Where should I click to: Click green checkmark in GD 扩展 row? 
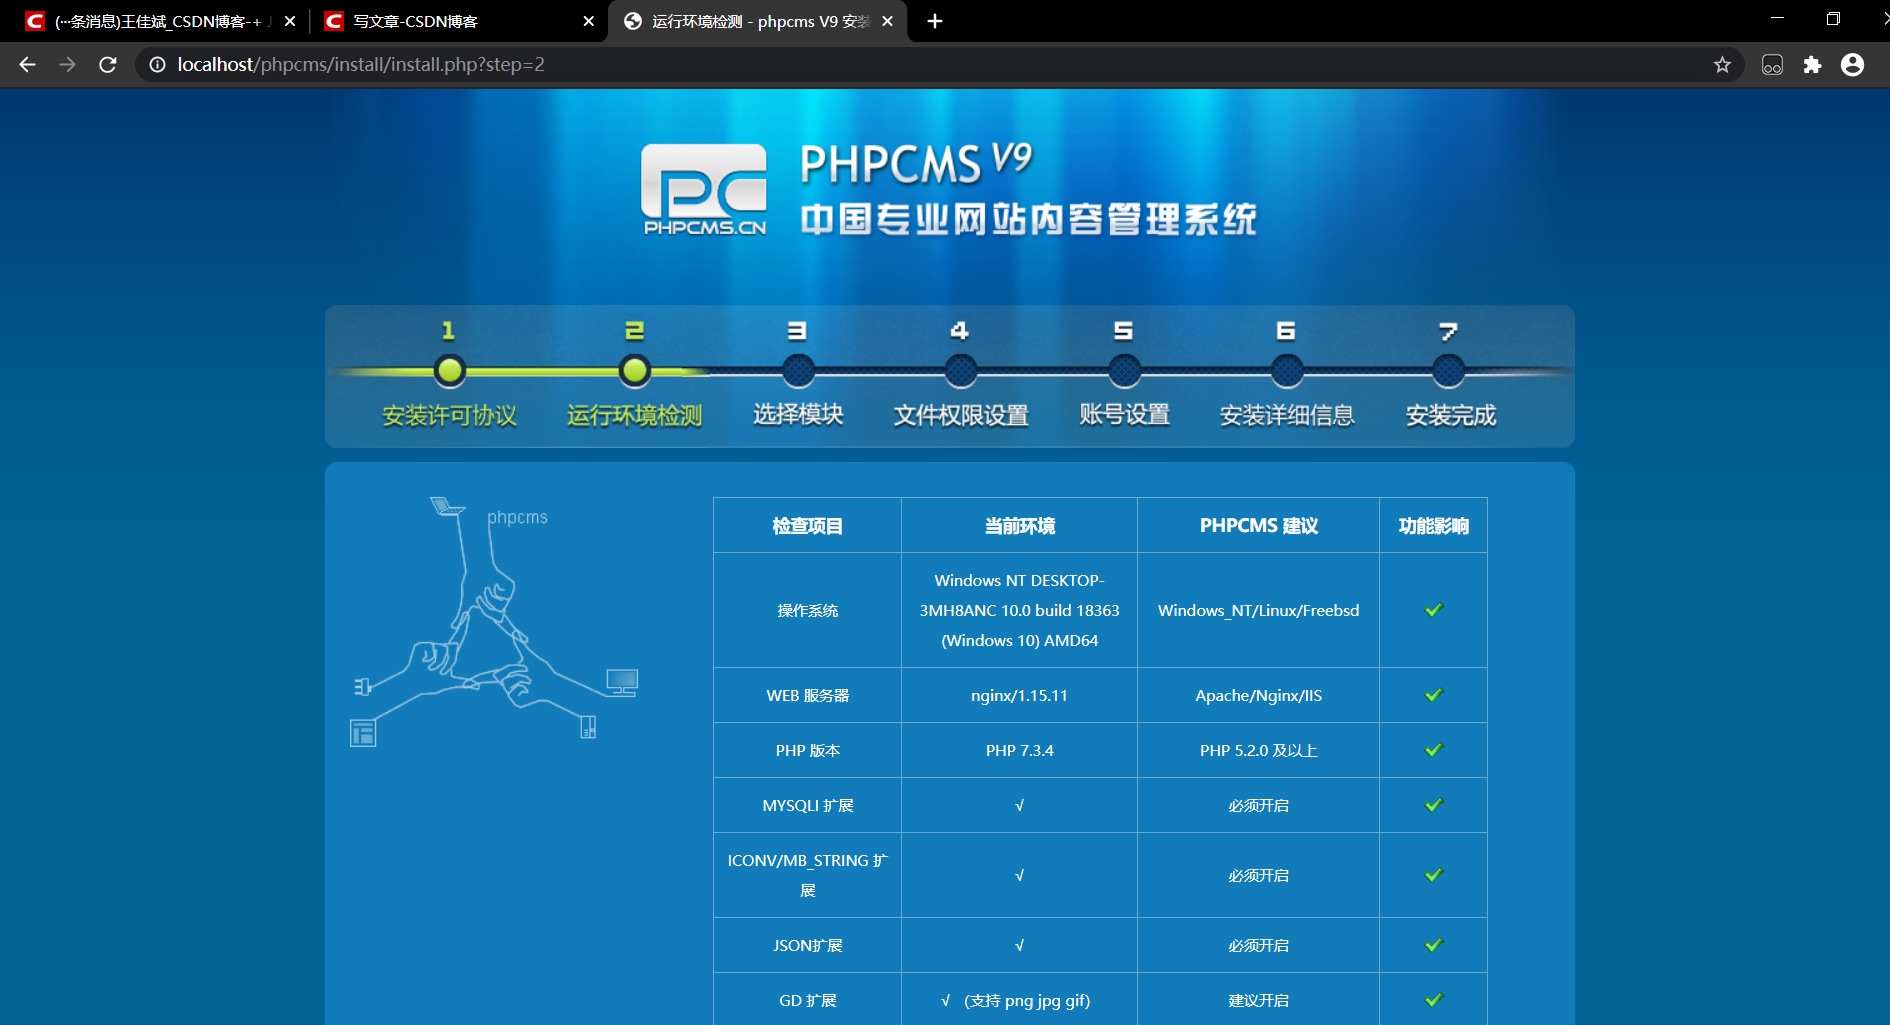point(1434,1000)
